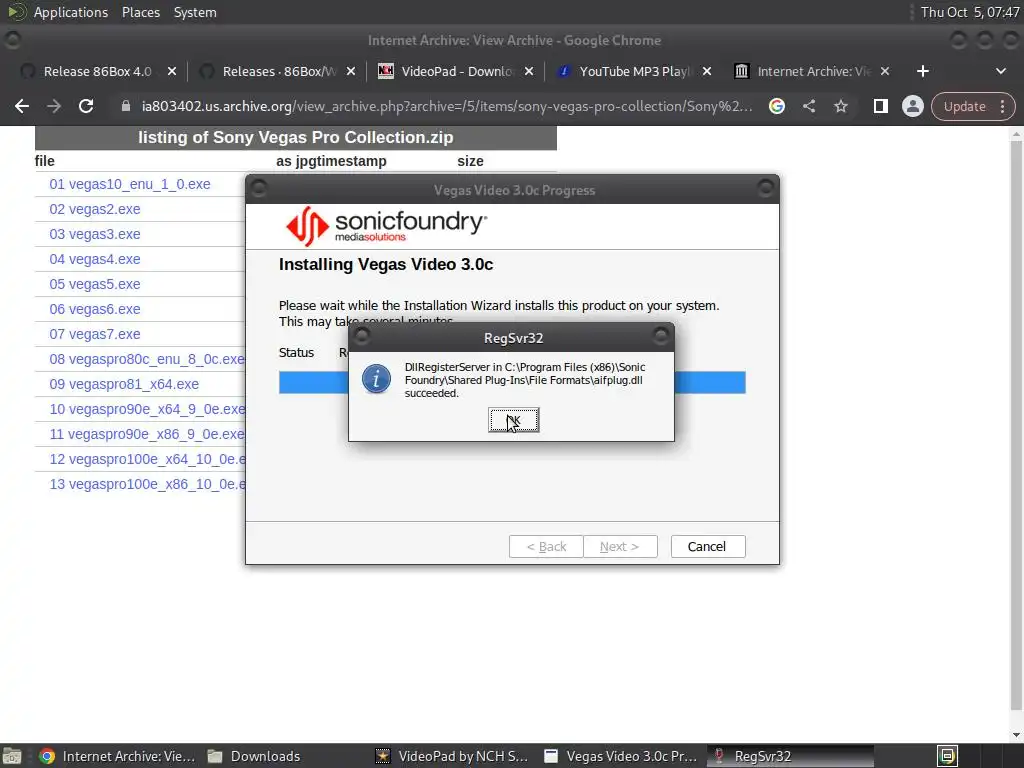Click Cancel in the Vegas Video installer
This screenshot has width=1024, height=768.
(x=708, y=547)
